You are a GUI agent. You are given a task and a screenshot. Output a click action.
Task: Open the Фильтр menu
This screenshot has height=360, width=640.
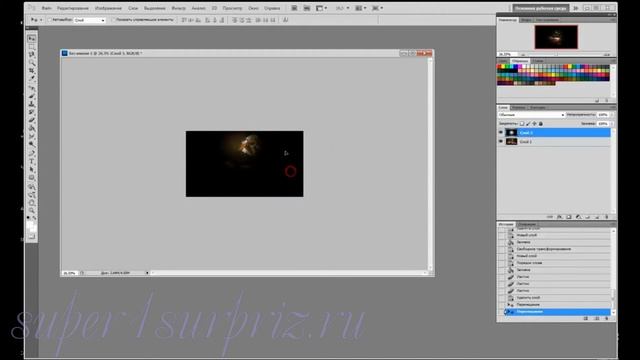[178, 8]
